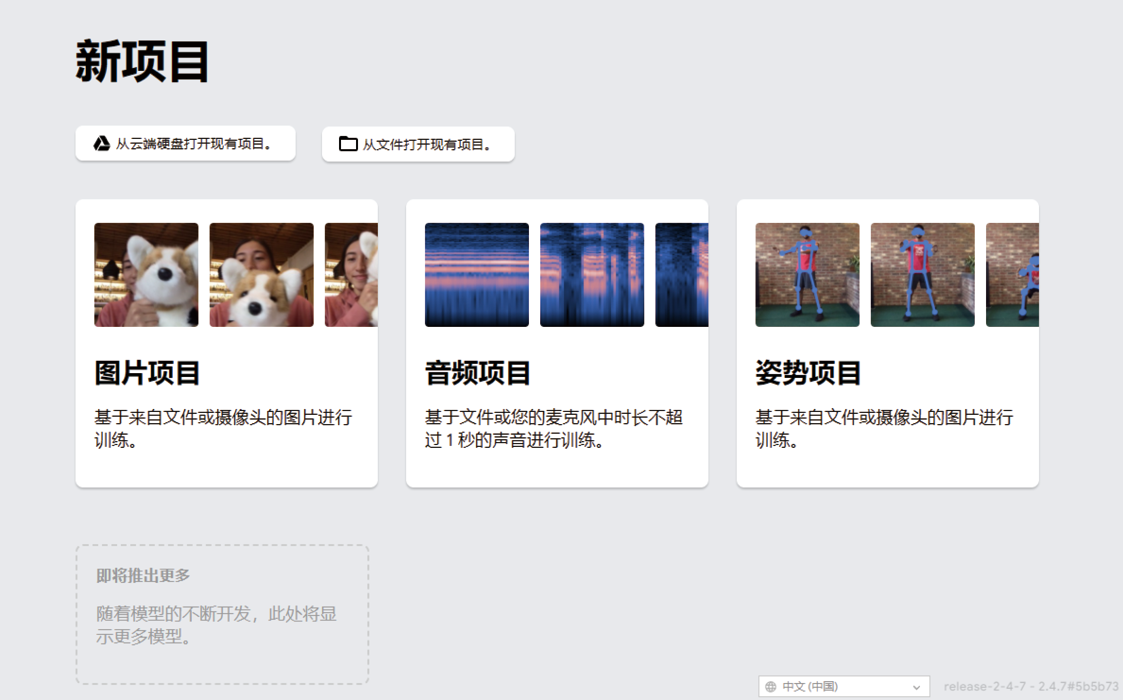Click the language dropdown chevron arrow
Image resolution: width=1123 pixels, height=700 pixels.
click(916, 687)
